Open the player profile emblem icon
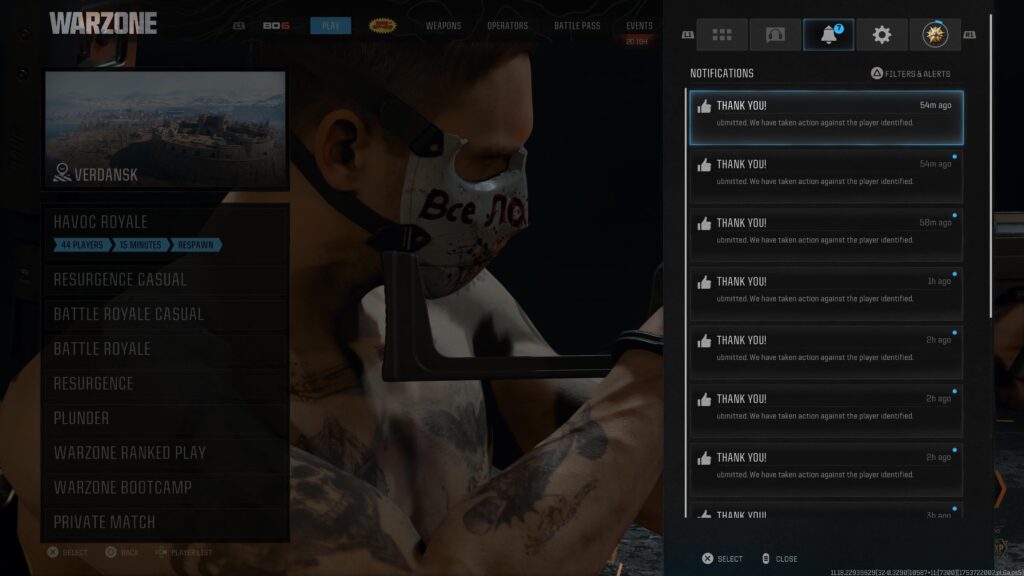Viewport: 1024px width, 576px height. click(935, 35)
